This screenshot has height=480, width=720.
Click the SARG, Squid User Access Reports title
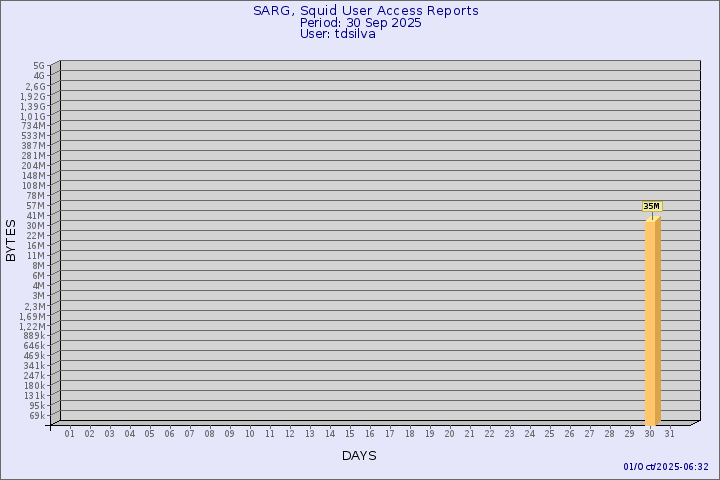tap(365, 11)
